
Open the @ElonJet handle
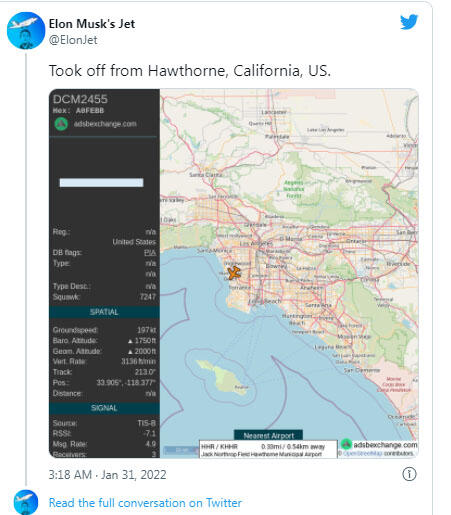coord(73,40)
